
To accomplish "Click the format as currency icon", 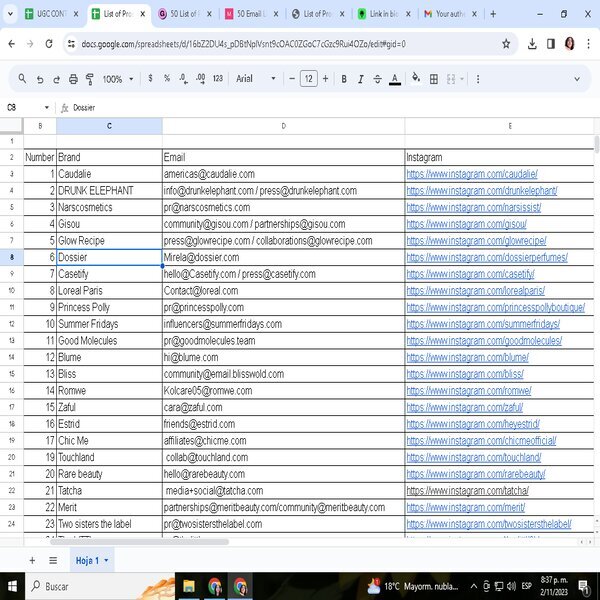I will point(150,78).
